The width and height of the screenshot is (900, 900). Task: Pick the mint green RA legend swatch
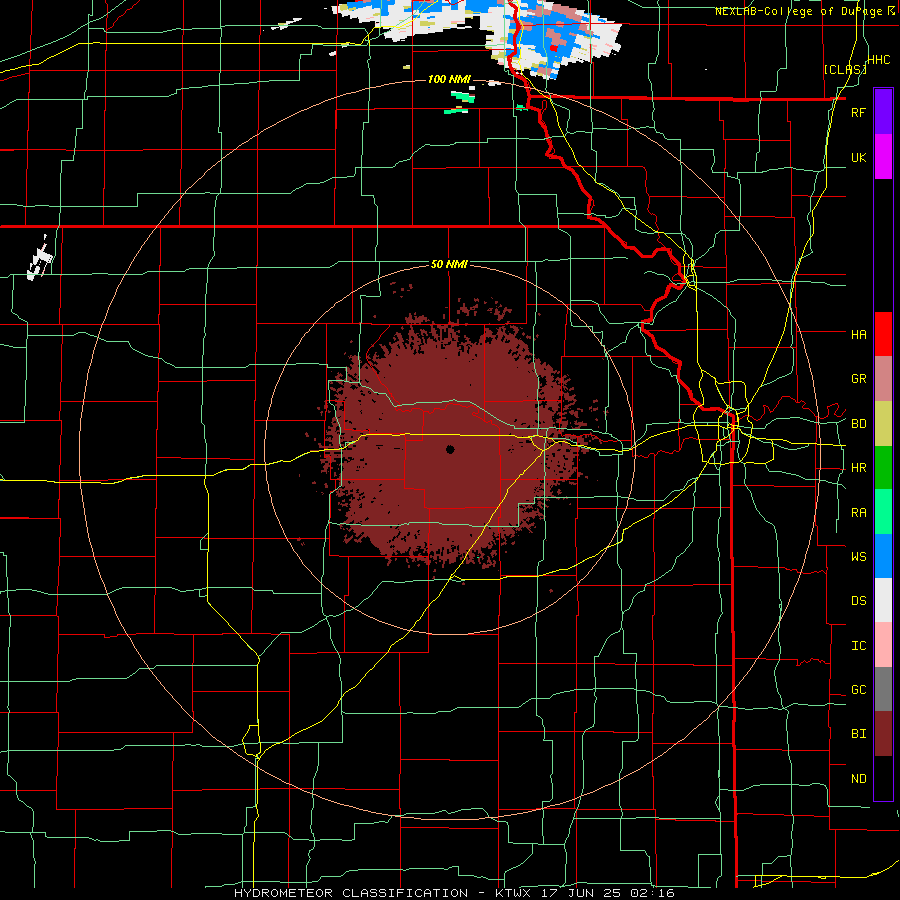coord(883,512)
